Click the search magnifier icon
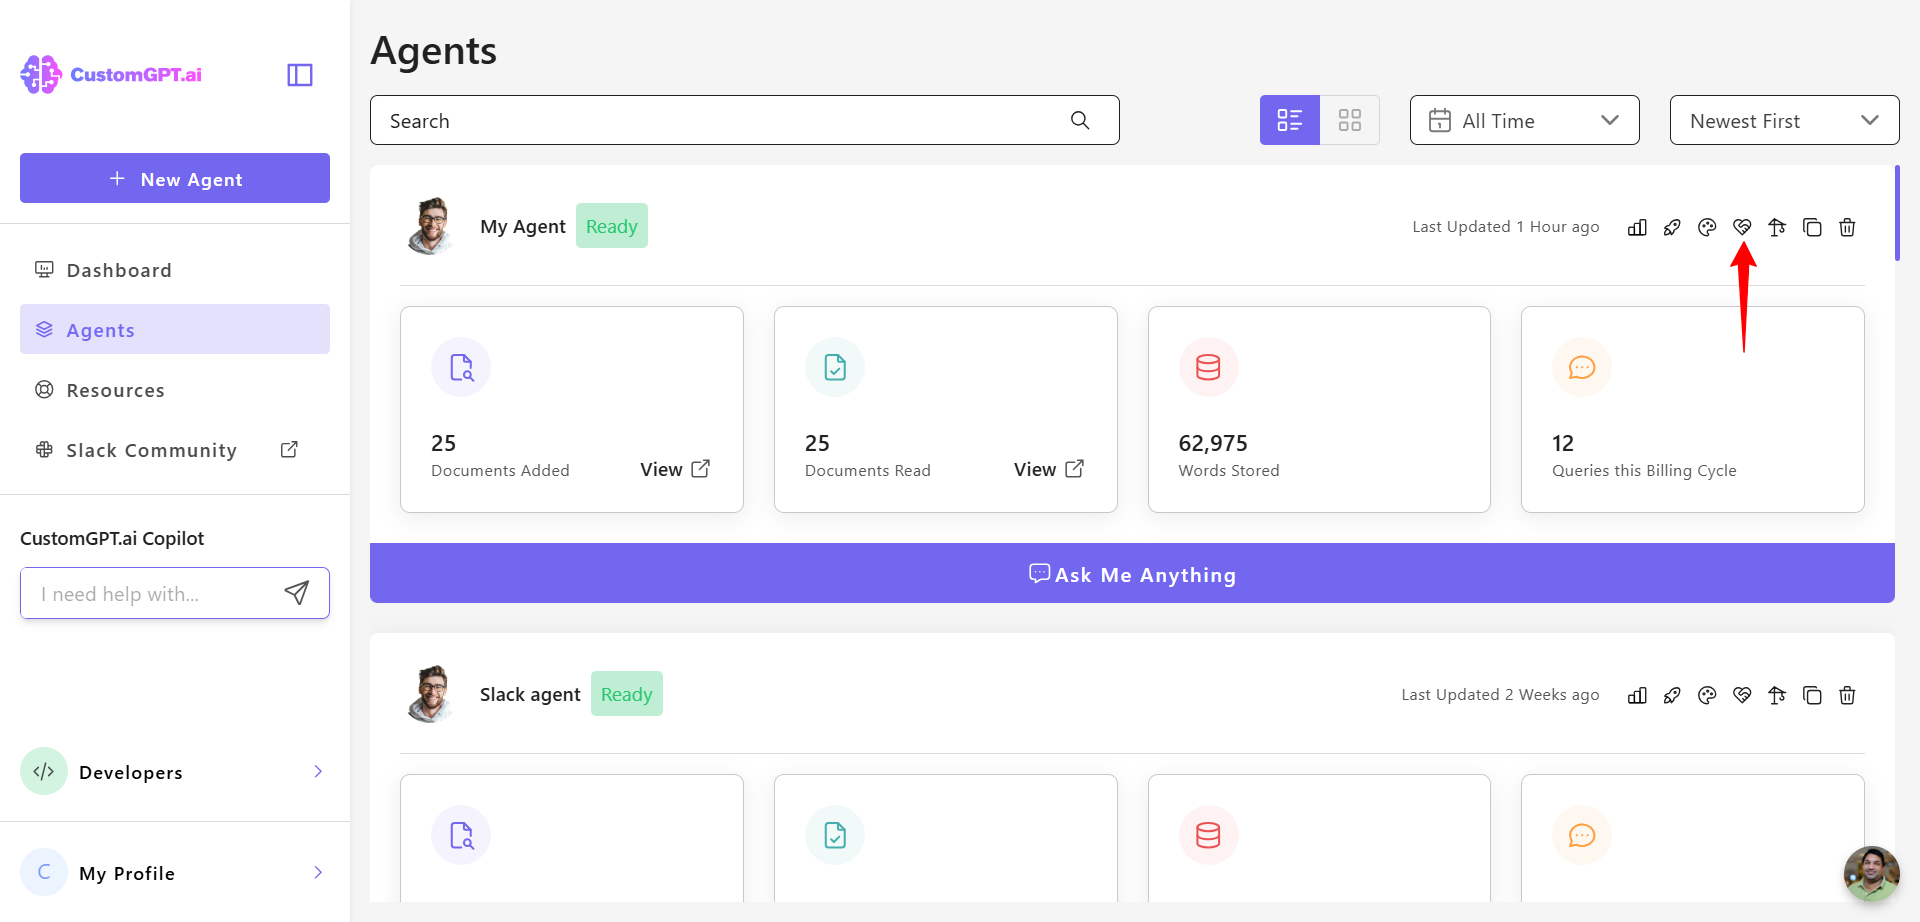This screenshot has height=922, width=1920. click(x=1080, y=120)
